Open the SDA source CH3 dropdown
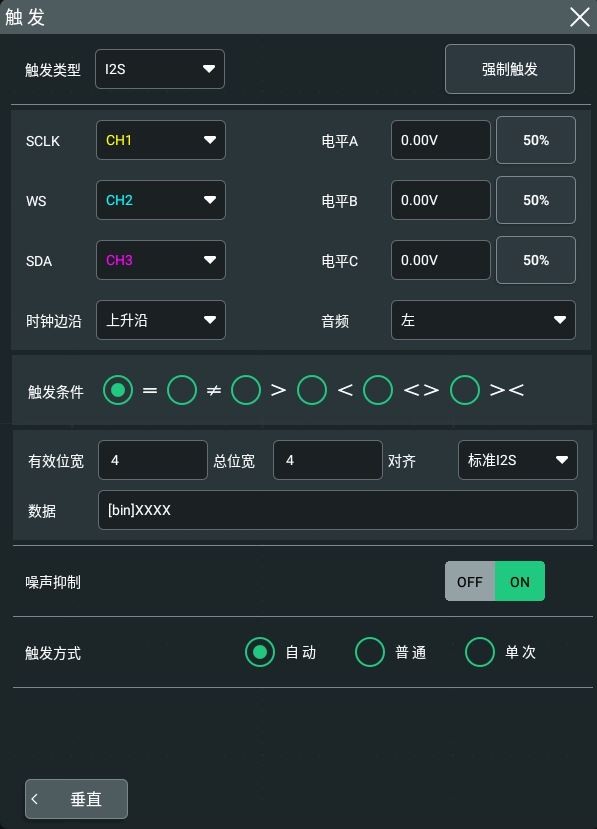This screenshot has width=597, height=829. tap(161, 260)
